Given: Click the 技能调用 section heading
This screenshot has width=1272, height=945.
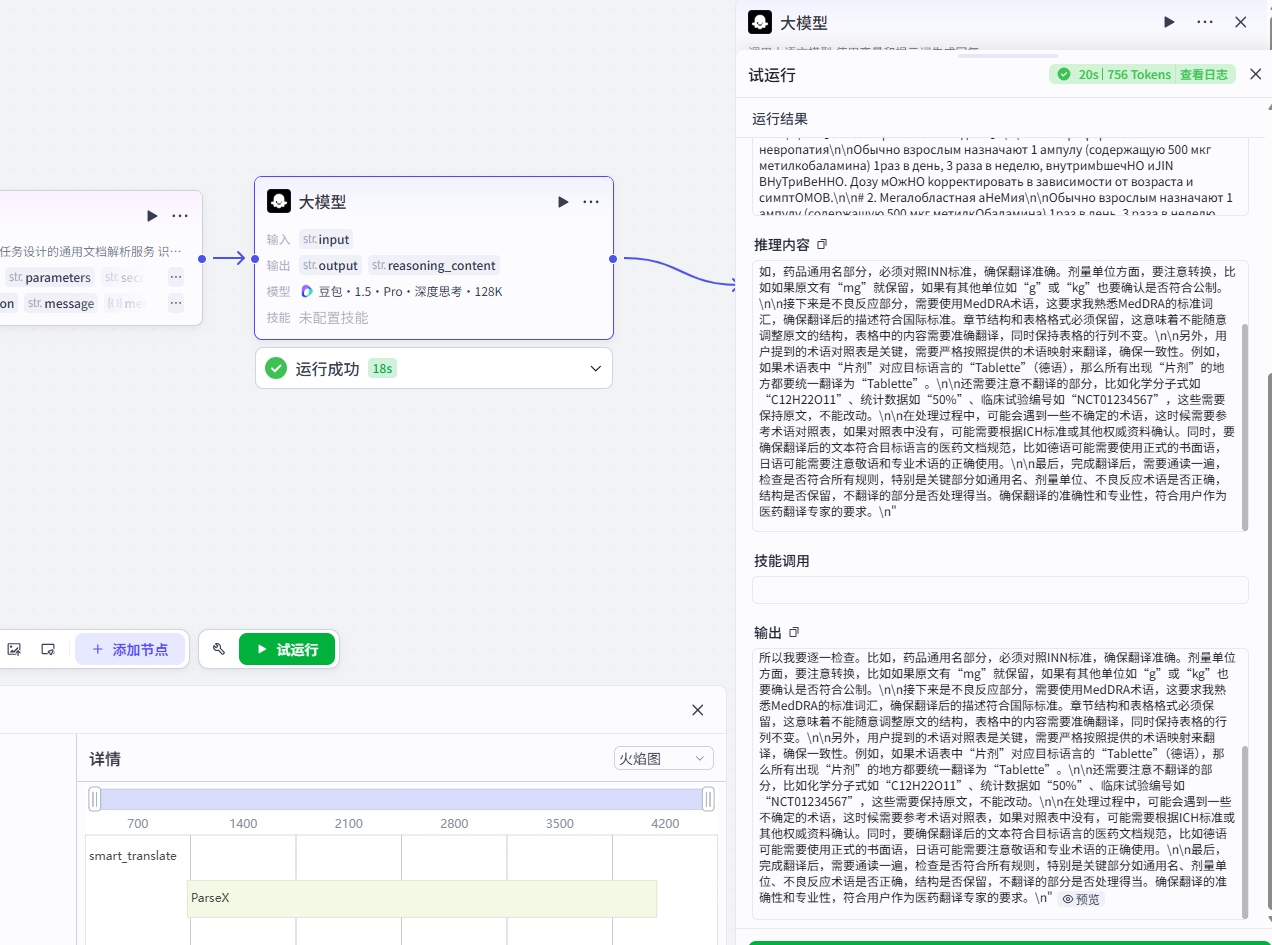Looking at the screenshot, I should tap(782, 561).
